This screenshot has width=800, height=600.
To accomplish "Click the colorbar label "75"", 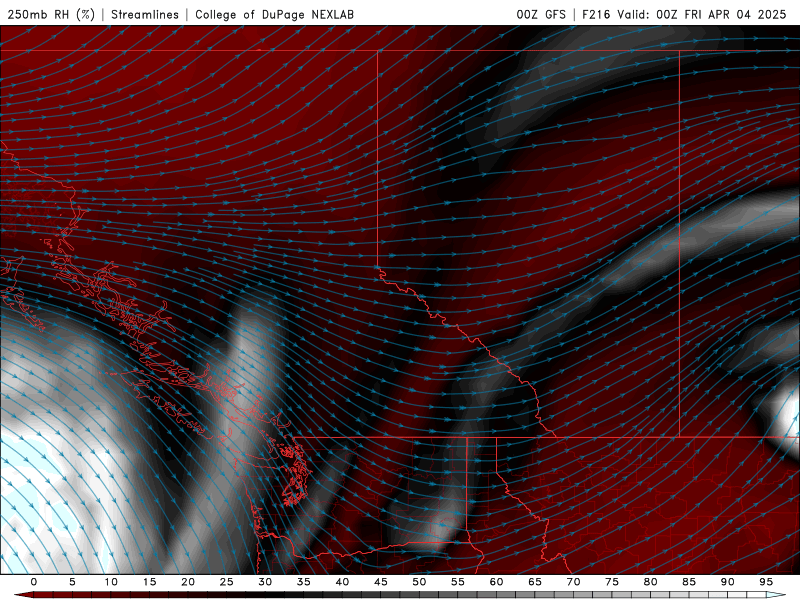I will pos(612,582).
